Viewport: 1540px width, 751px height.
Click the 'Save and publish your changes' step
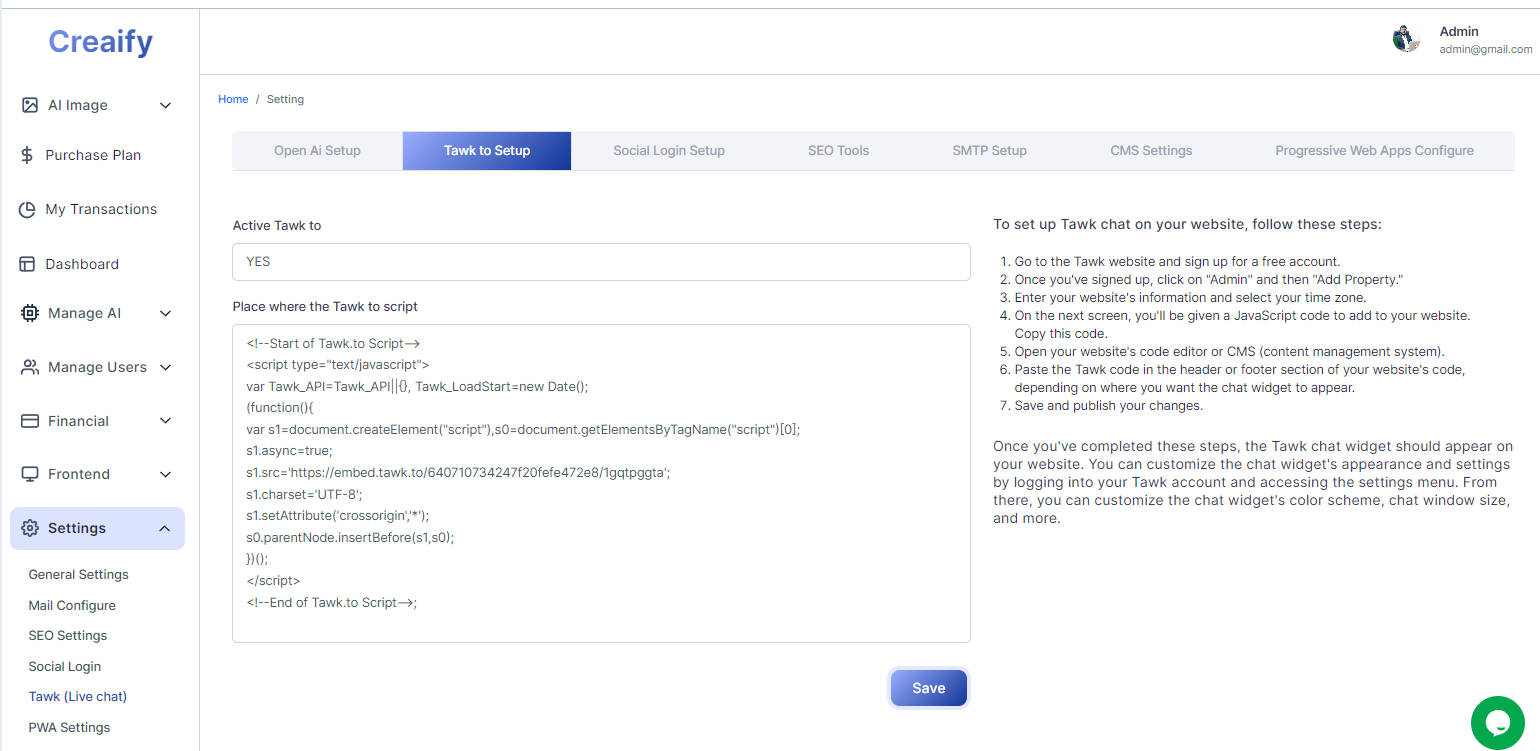[1109, 406]
